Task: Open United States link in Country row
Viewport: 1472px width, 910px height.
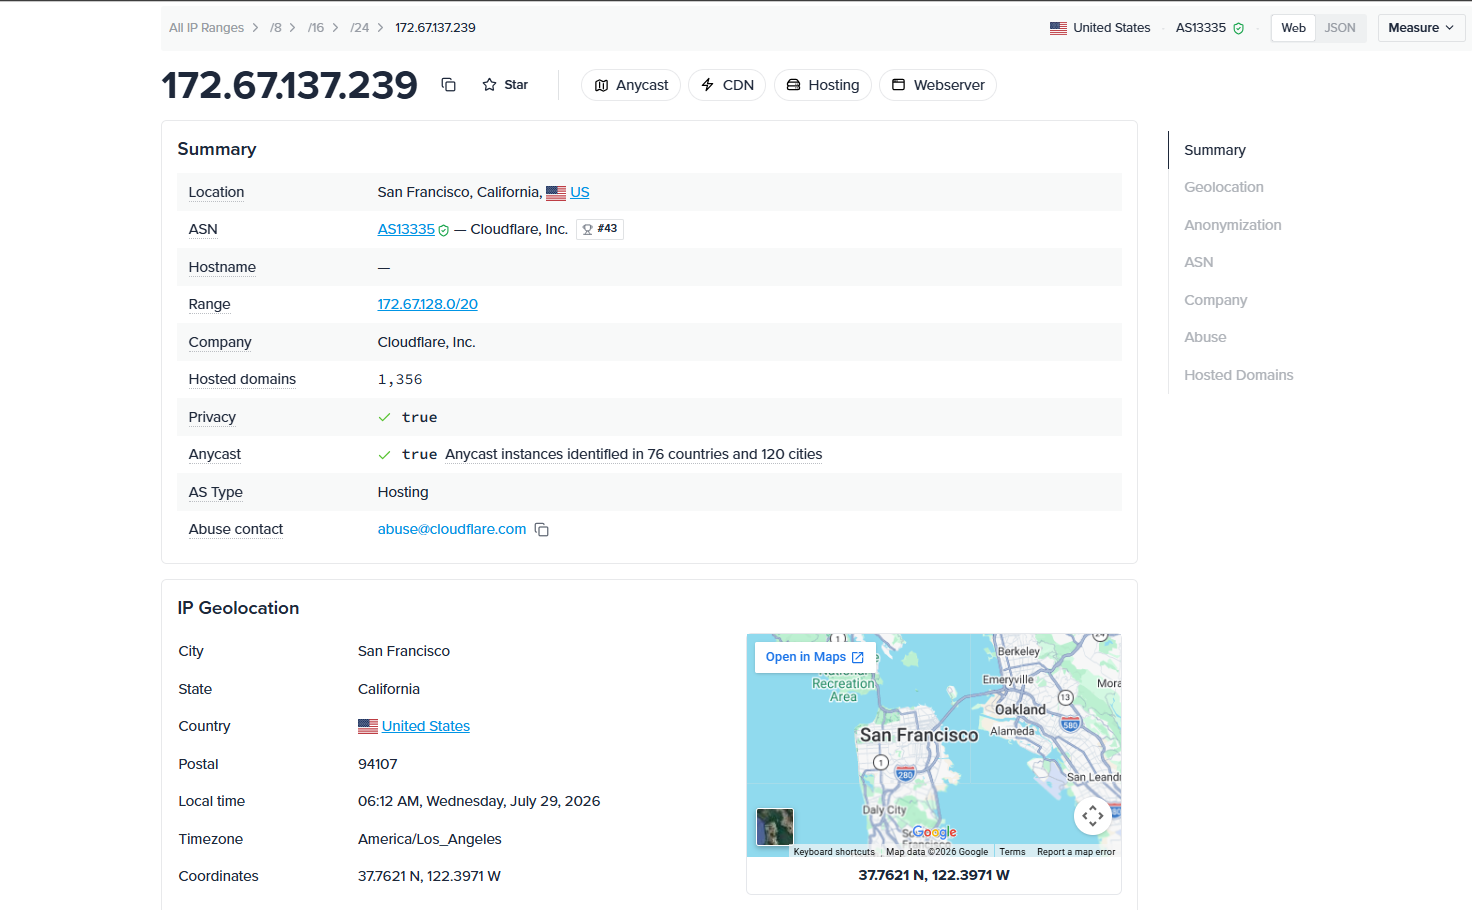Action: click(x=426, y=726)
